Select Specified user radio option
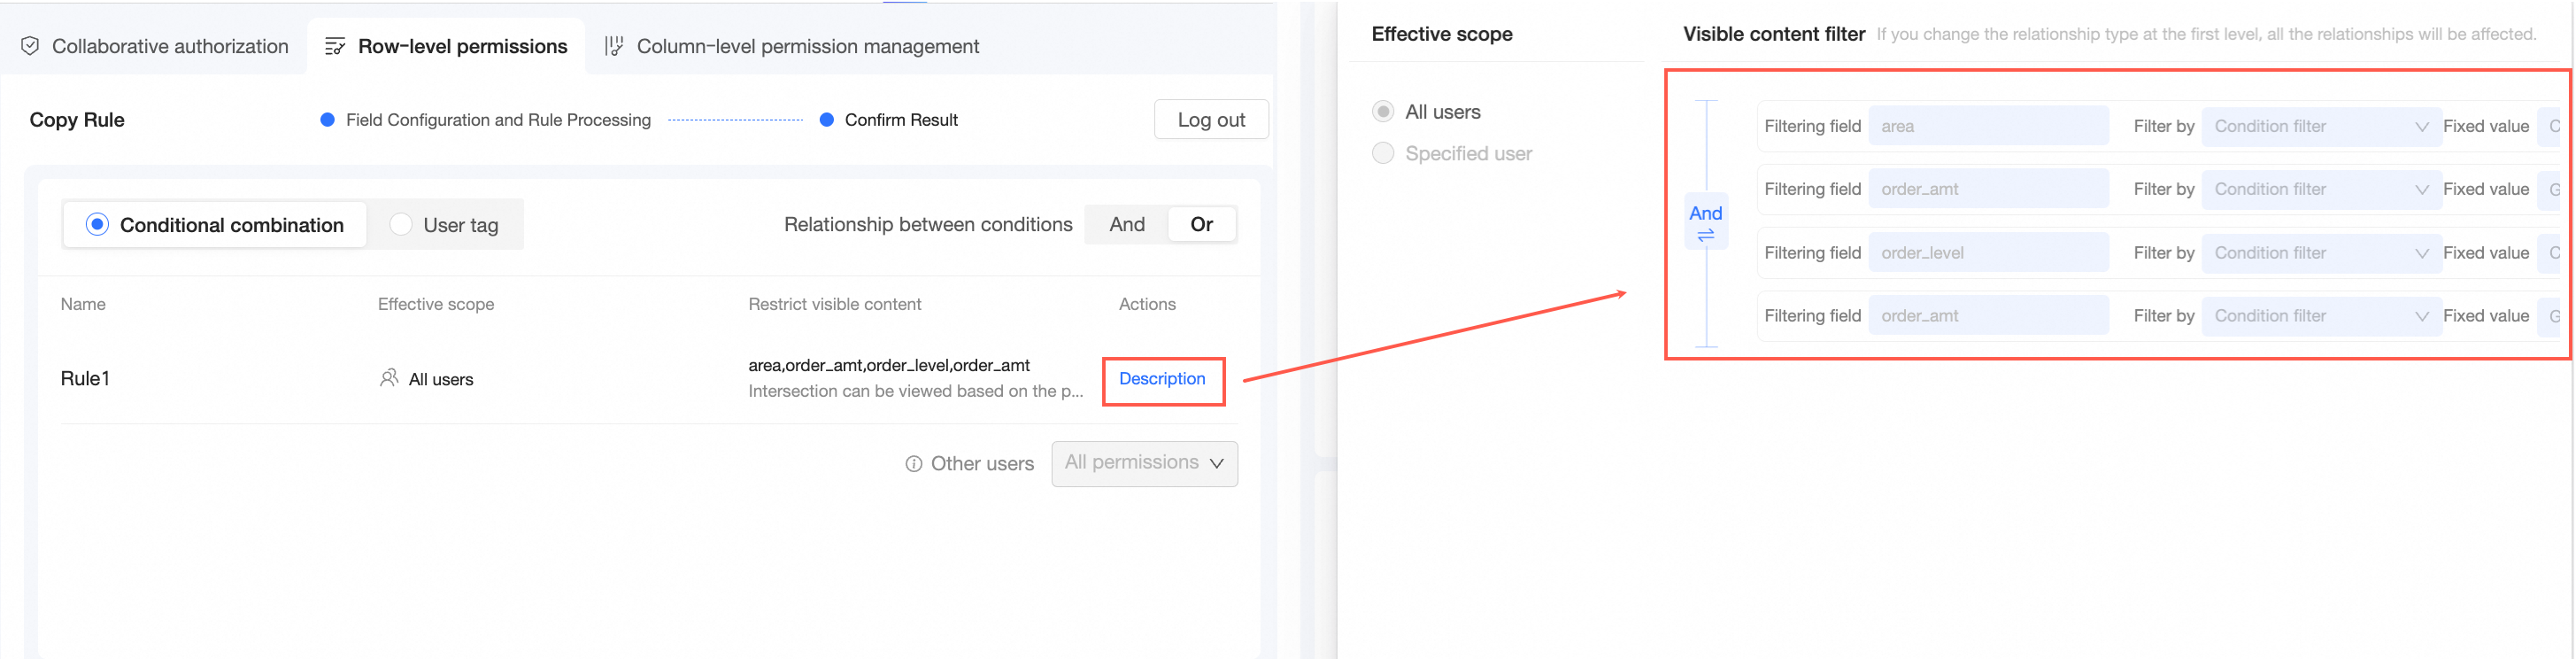The height and width of the screenshot is (659, 2576). tap(1383, 153)
